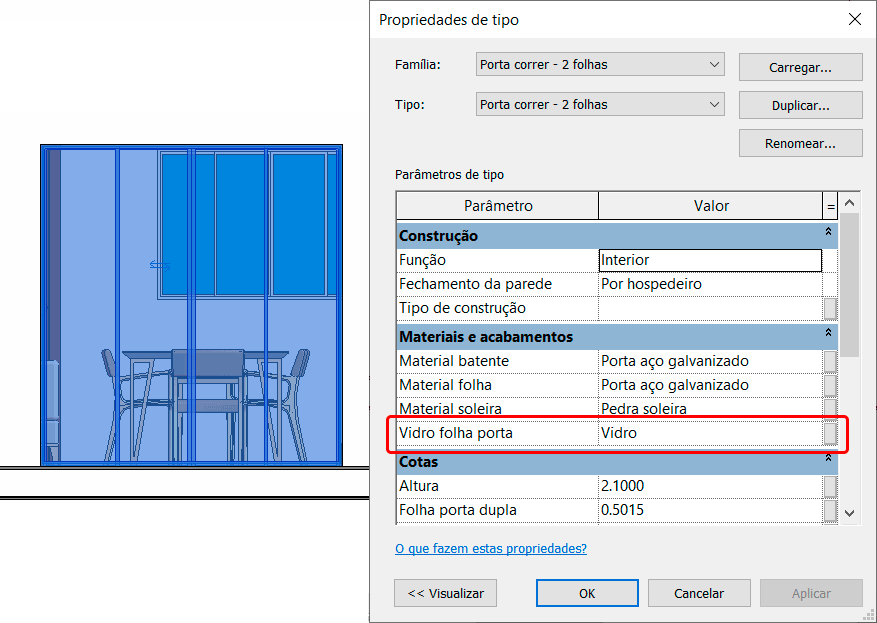Click small button beside Pedra soleira value
Viewport: 877px width, 623px height.
(830, 409)
